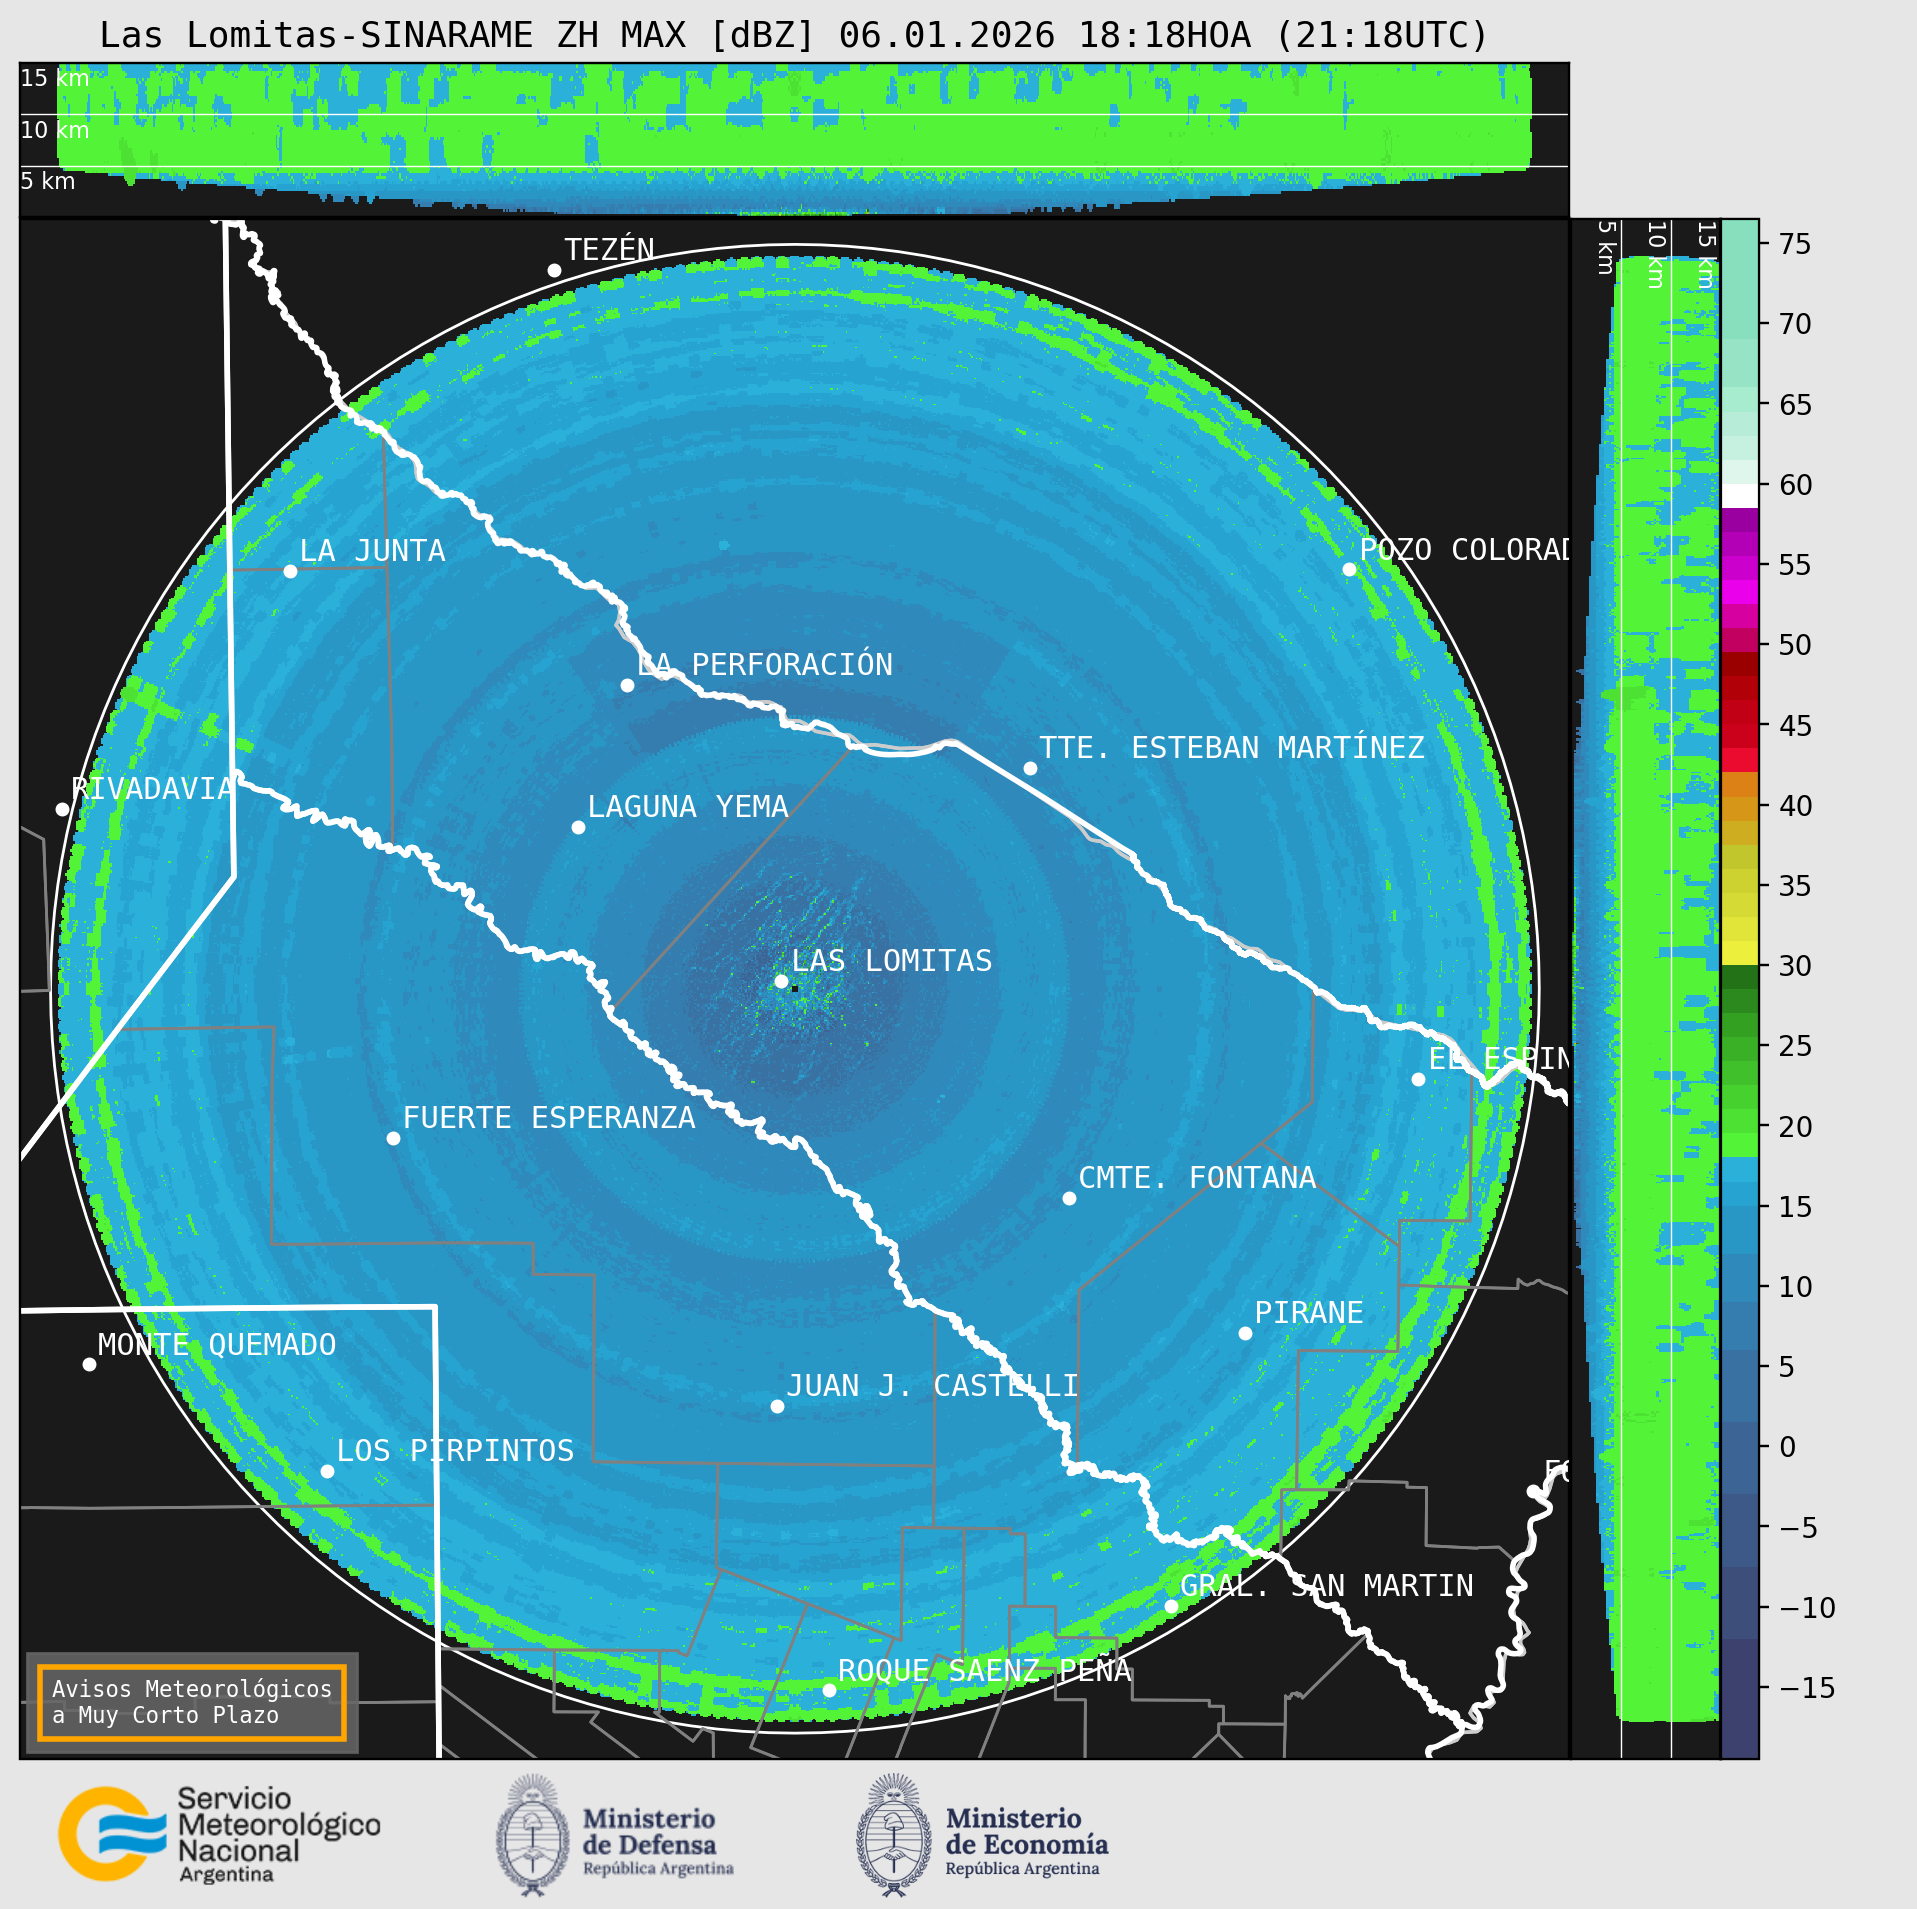Click the Avisos Meteorológicos a Muy Corto Plazo box

pos(192,1702)
